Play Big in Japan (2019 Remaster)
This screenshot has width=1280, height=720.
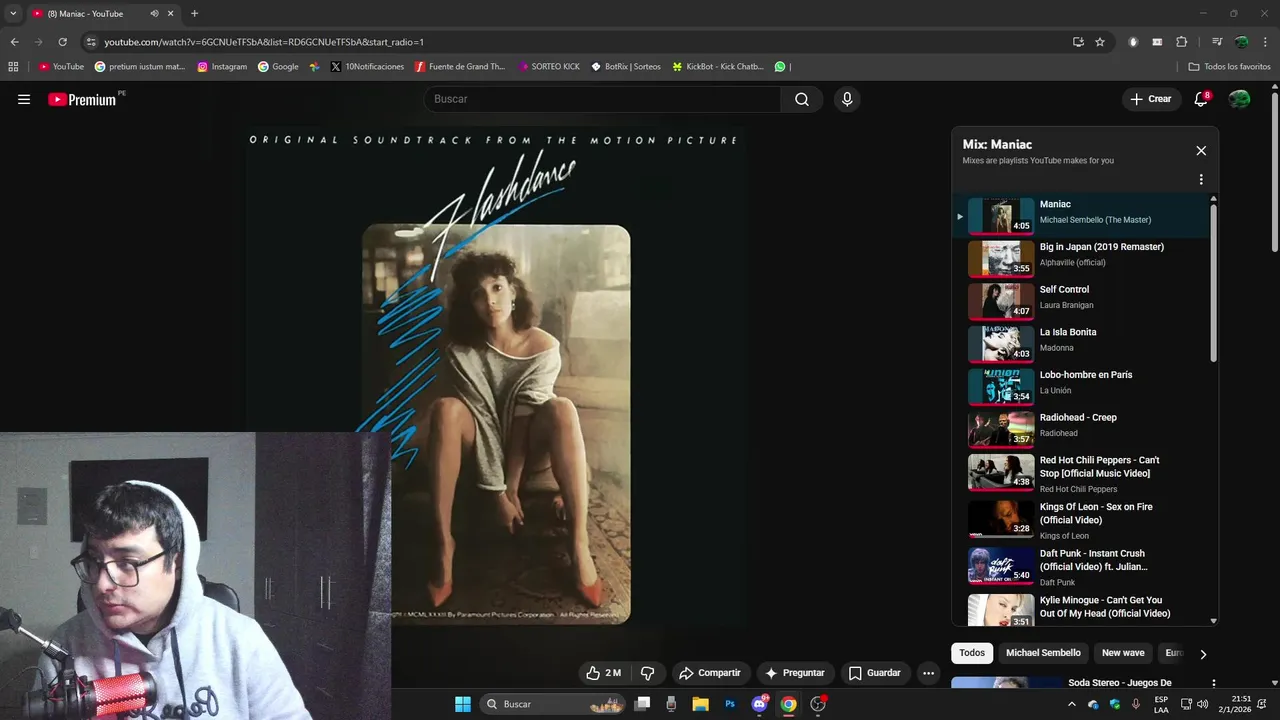pyautogui.click(x=1081, y=259)
